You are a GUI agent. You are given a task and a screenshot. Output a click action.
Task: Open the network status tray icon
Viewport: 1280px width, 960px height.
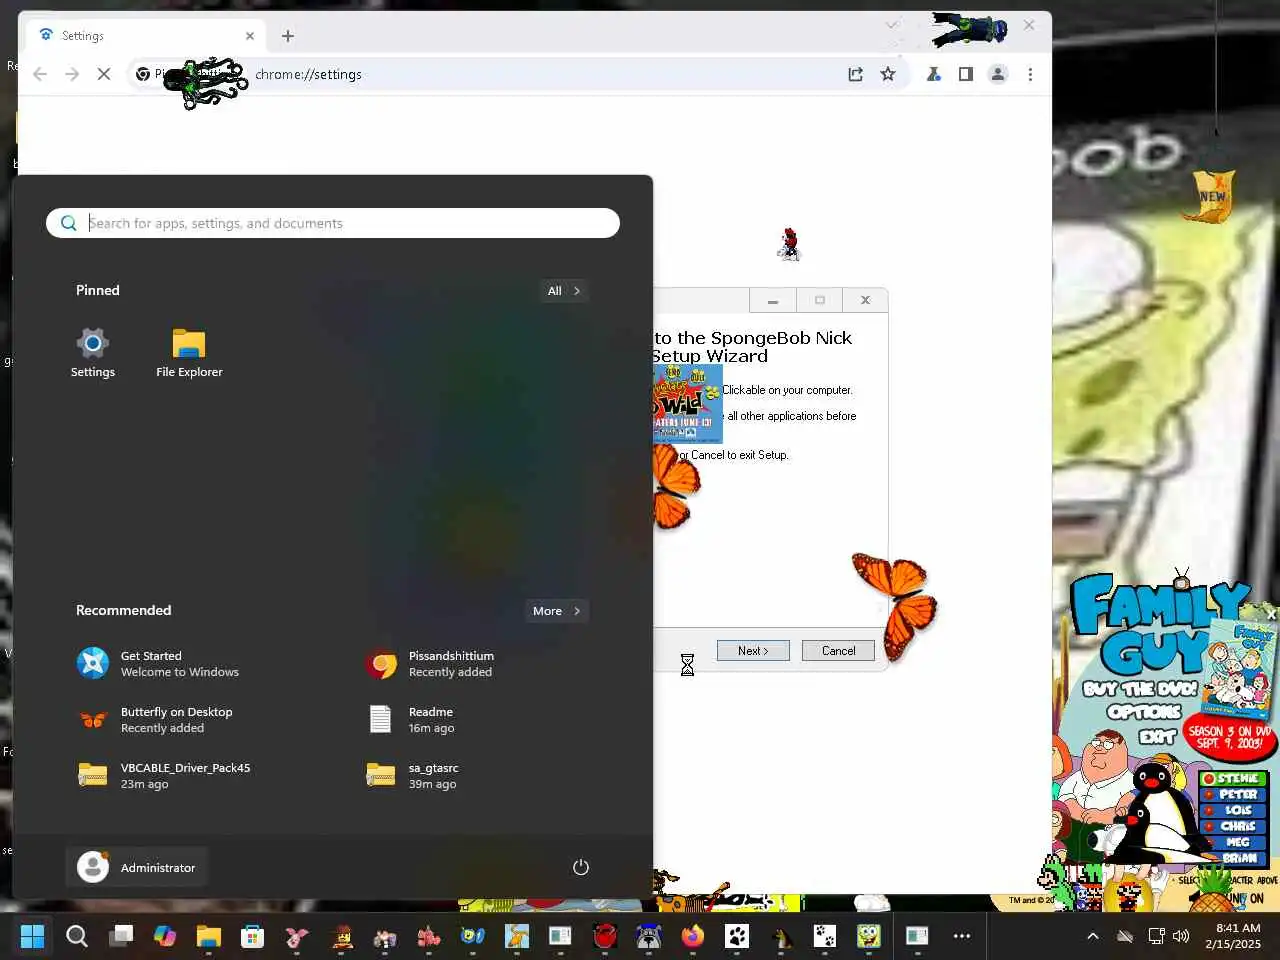pyautogui.click(x=1156, y=936)
